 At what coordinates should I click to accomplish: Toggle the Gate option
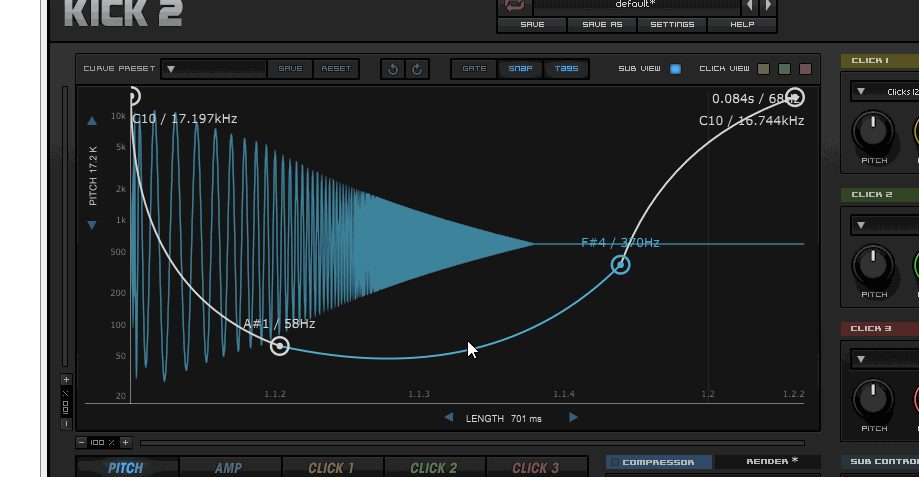(x=474, y=69)
